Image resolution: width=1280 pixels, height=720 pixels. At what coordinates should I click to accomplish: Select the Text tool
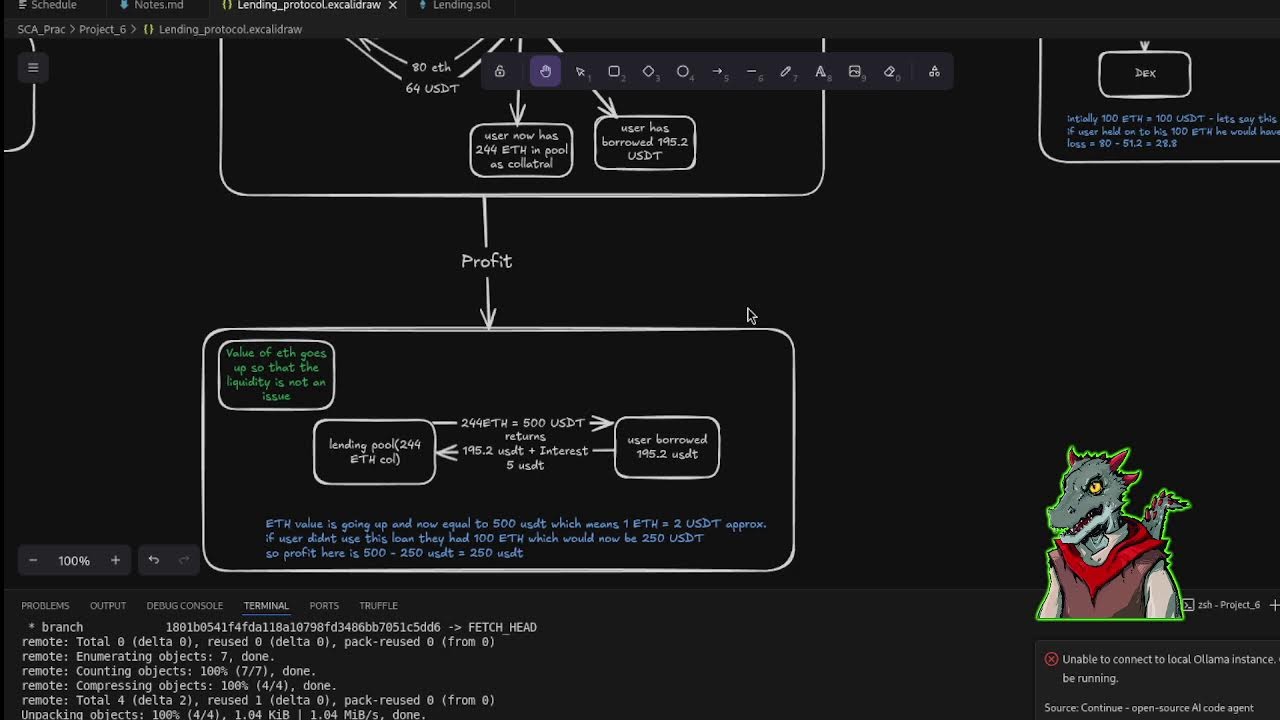click(820, 72)
